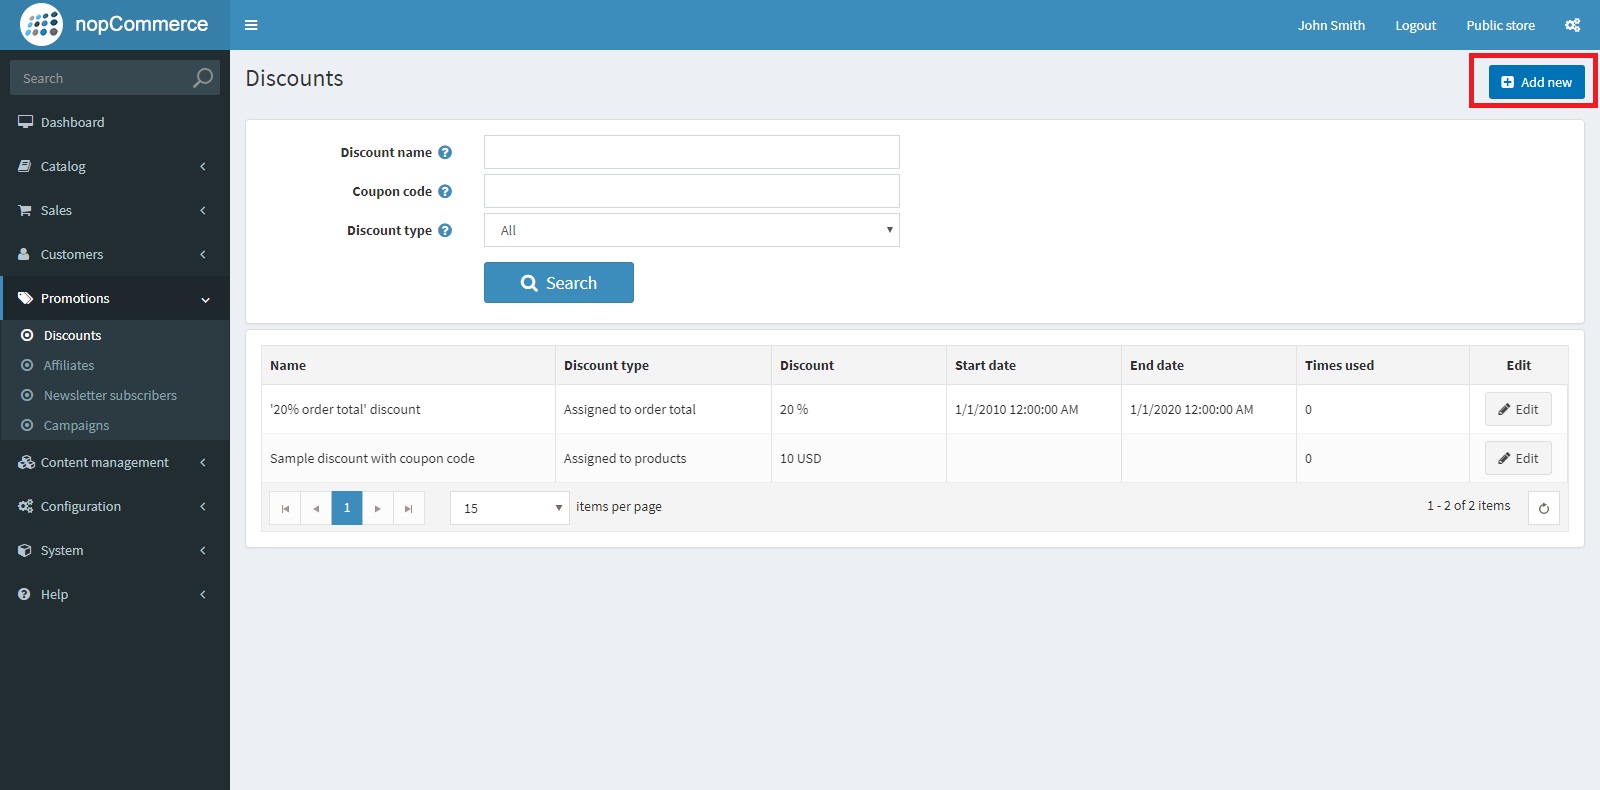Select the 'Assigned to order total' cell

[663, 409]
